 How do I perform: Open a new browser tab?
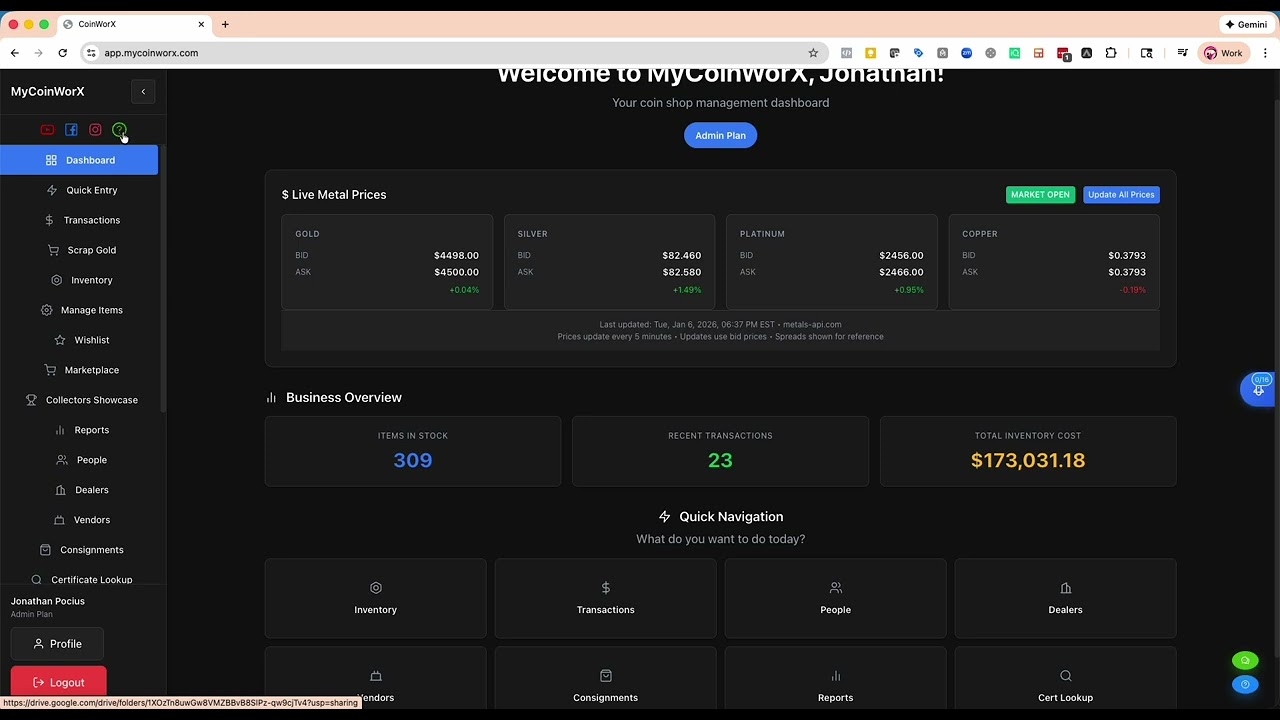(225, 24)
